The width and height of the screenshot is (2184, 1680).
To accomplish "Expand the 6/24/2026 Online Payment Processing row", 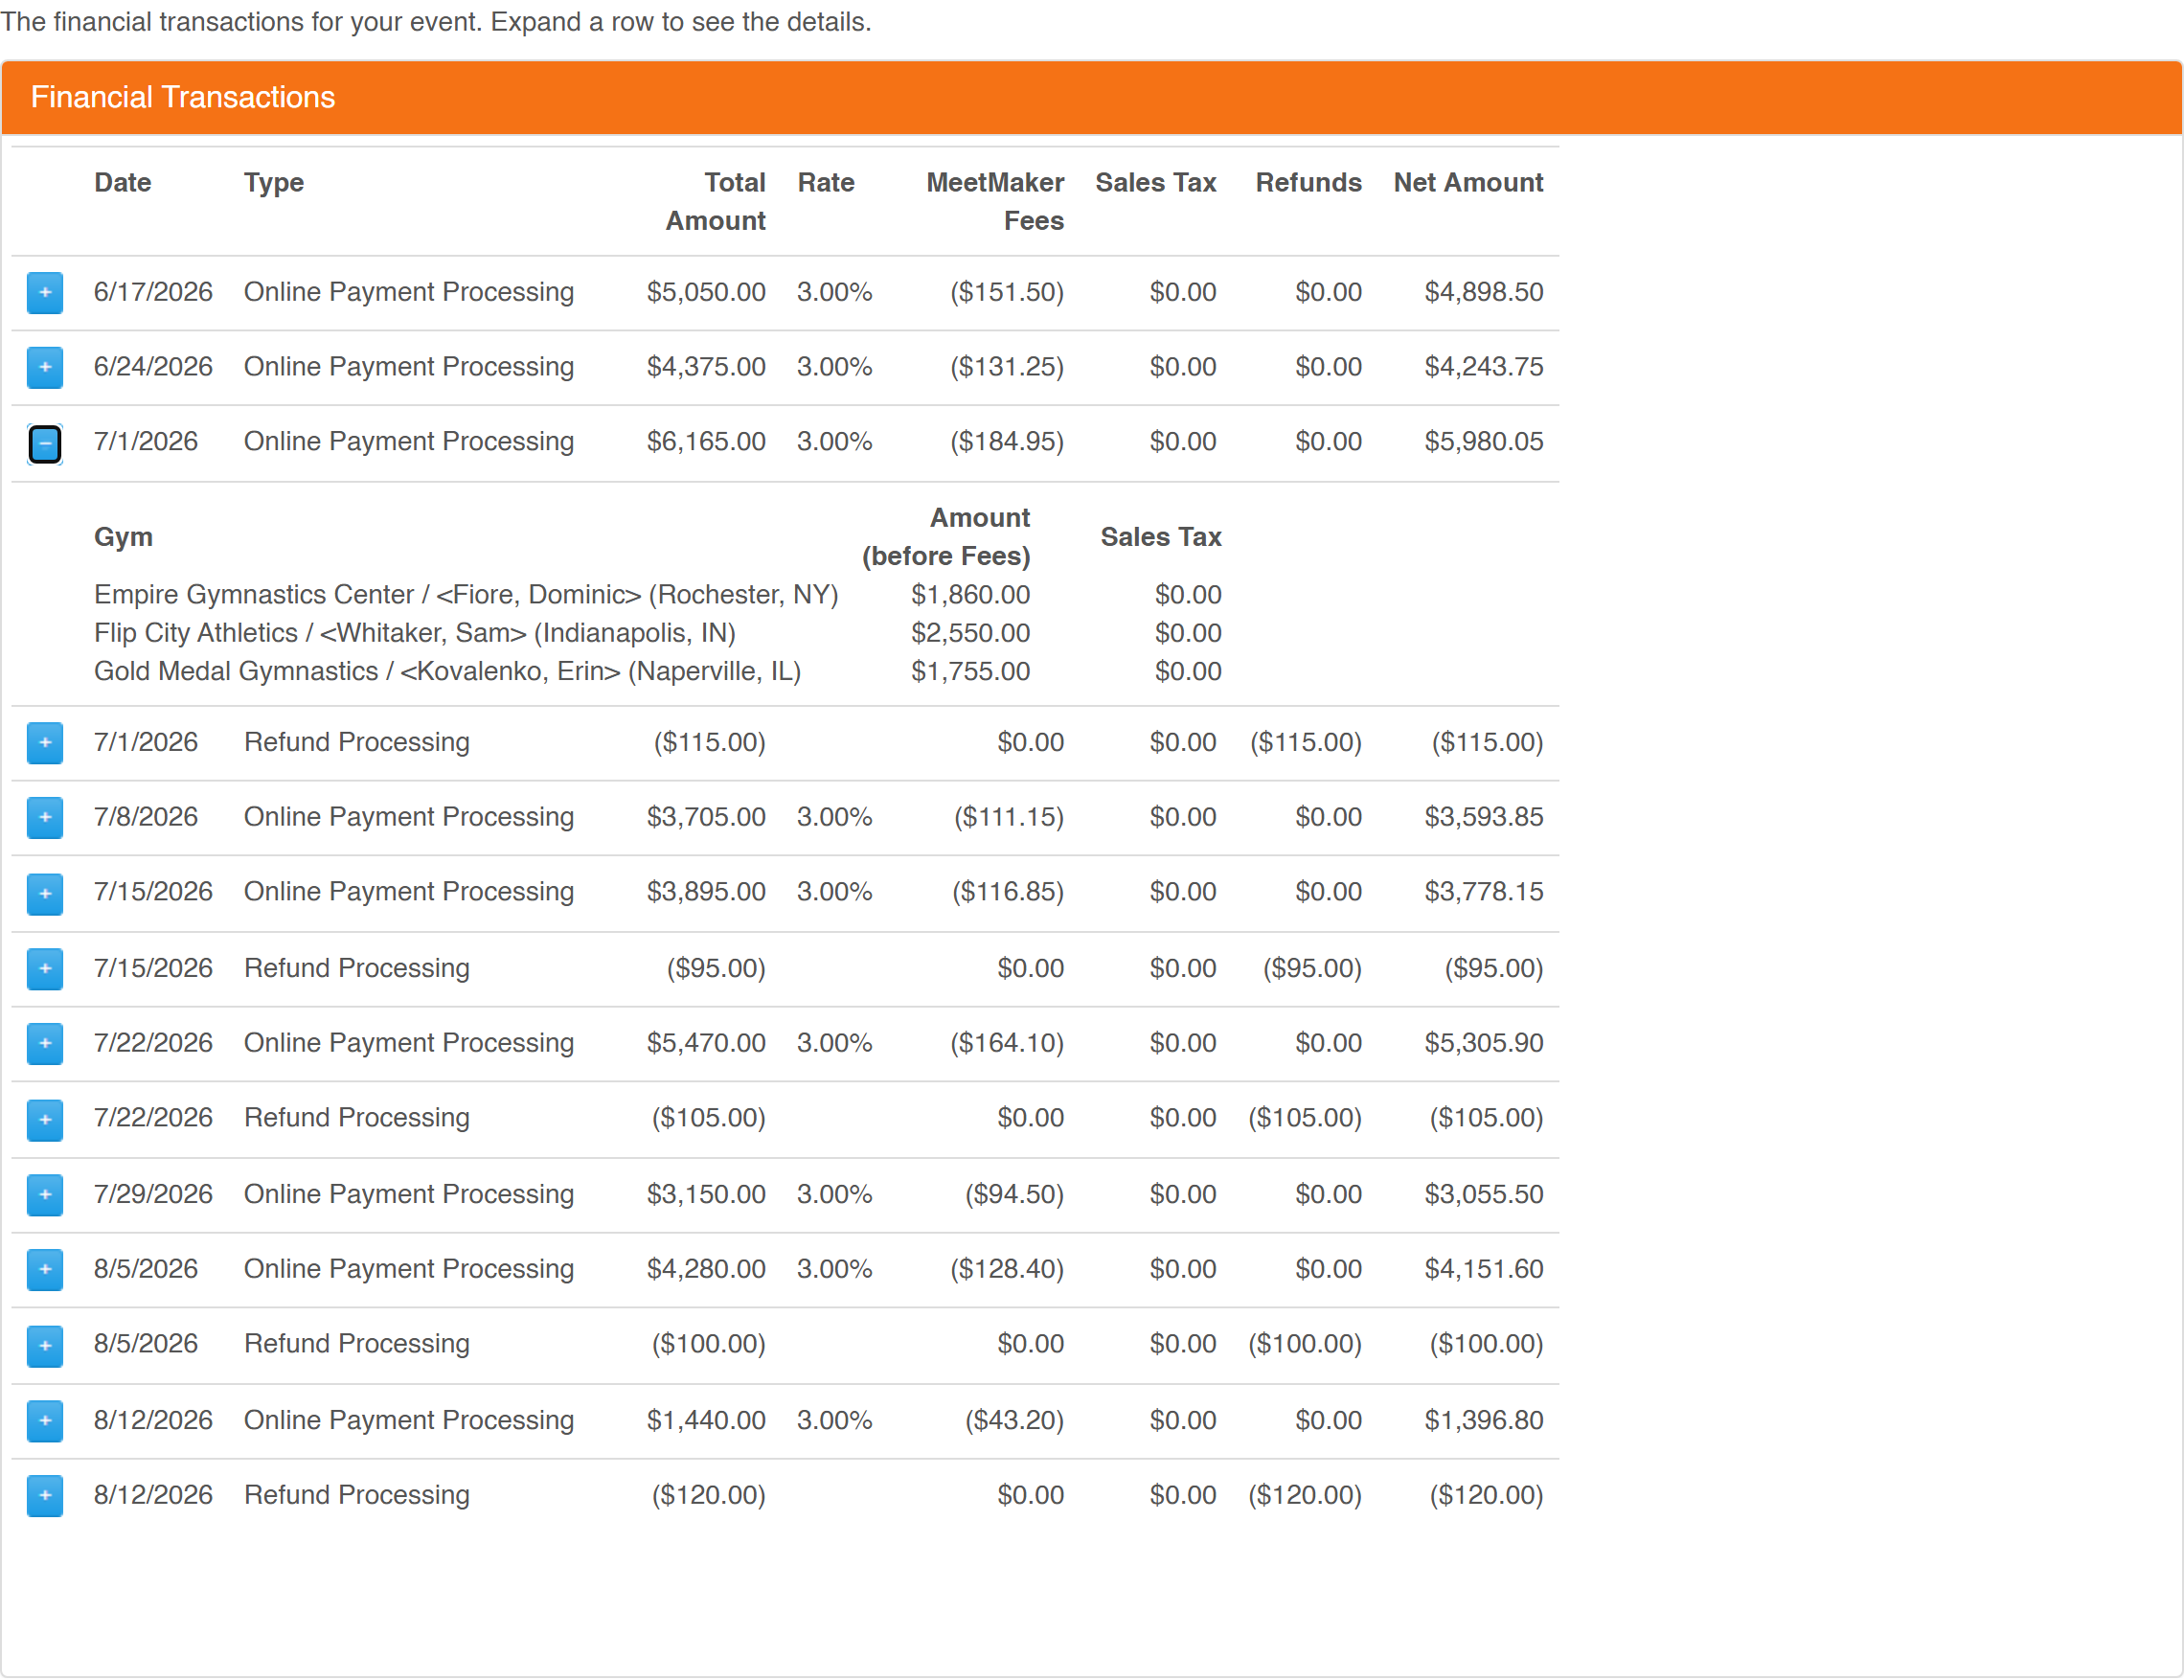I will [x=45, y=367].
